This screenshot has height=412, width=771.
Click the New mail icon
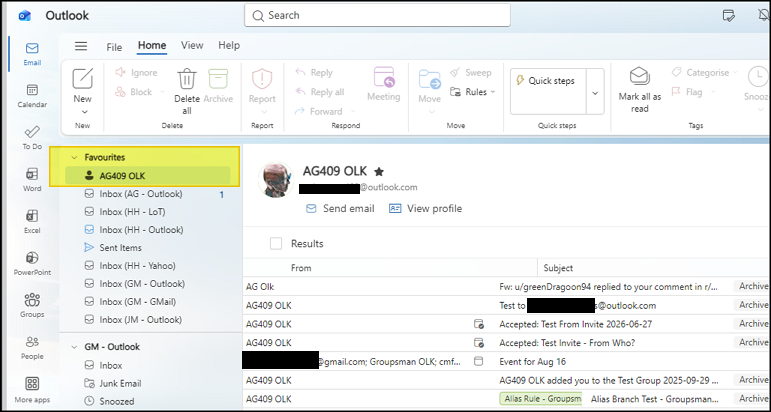click(83, 79)
